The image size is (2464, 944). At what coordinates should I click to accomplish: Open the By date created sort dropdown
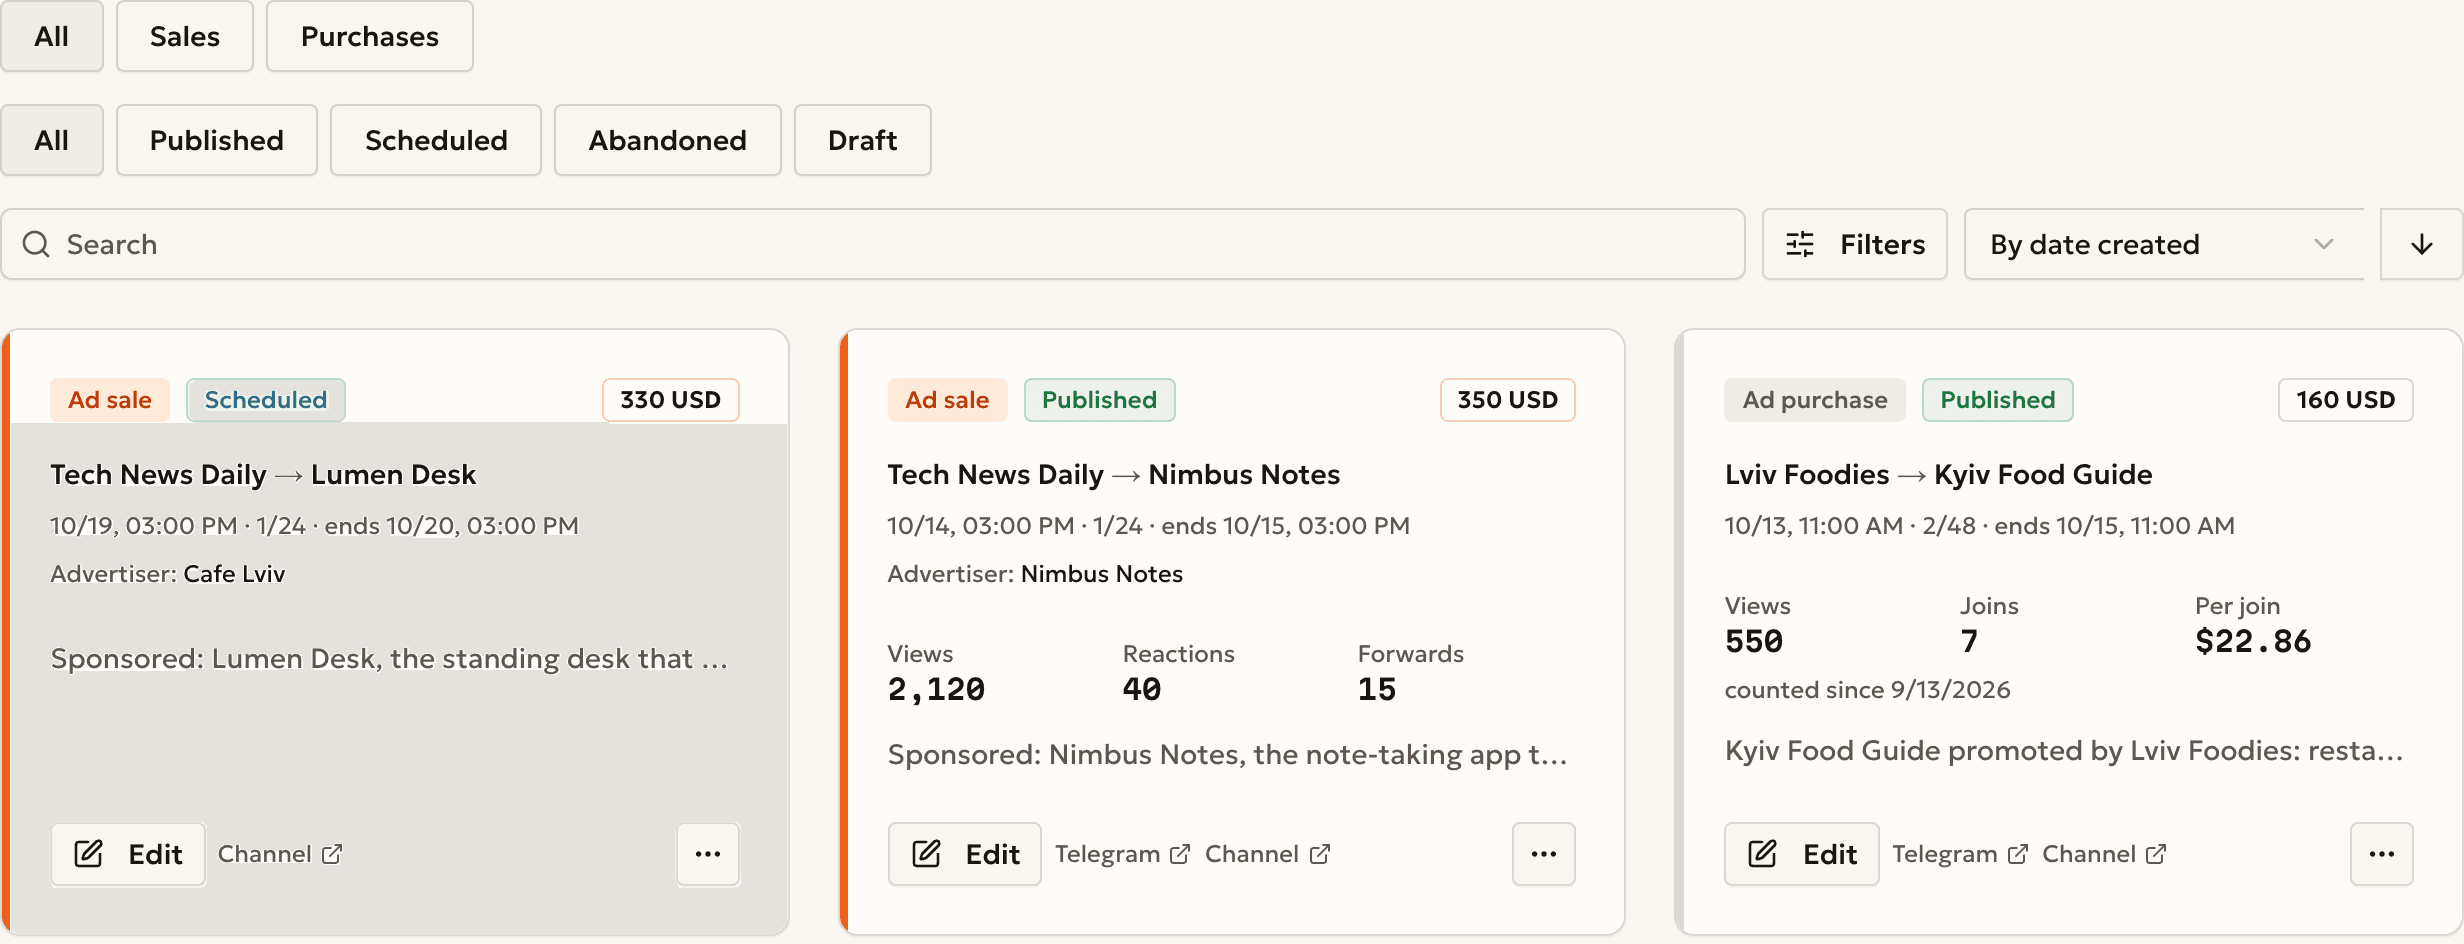[2164, 244]
